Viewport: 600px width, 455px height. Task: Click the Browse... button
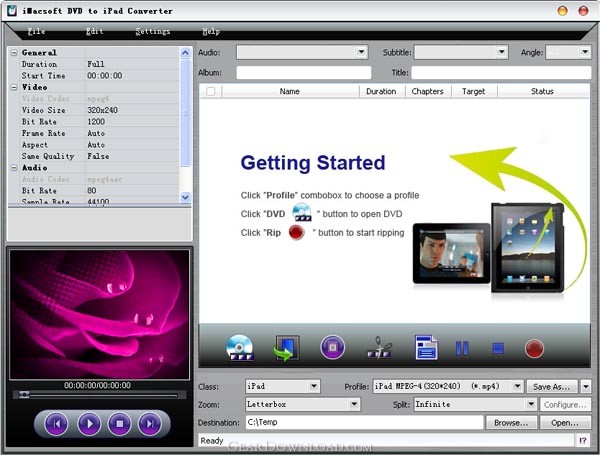coord(511,423)
